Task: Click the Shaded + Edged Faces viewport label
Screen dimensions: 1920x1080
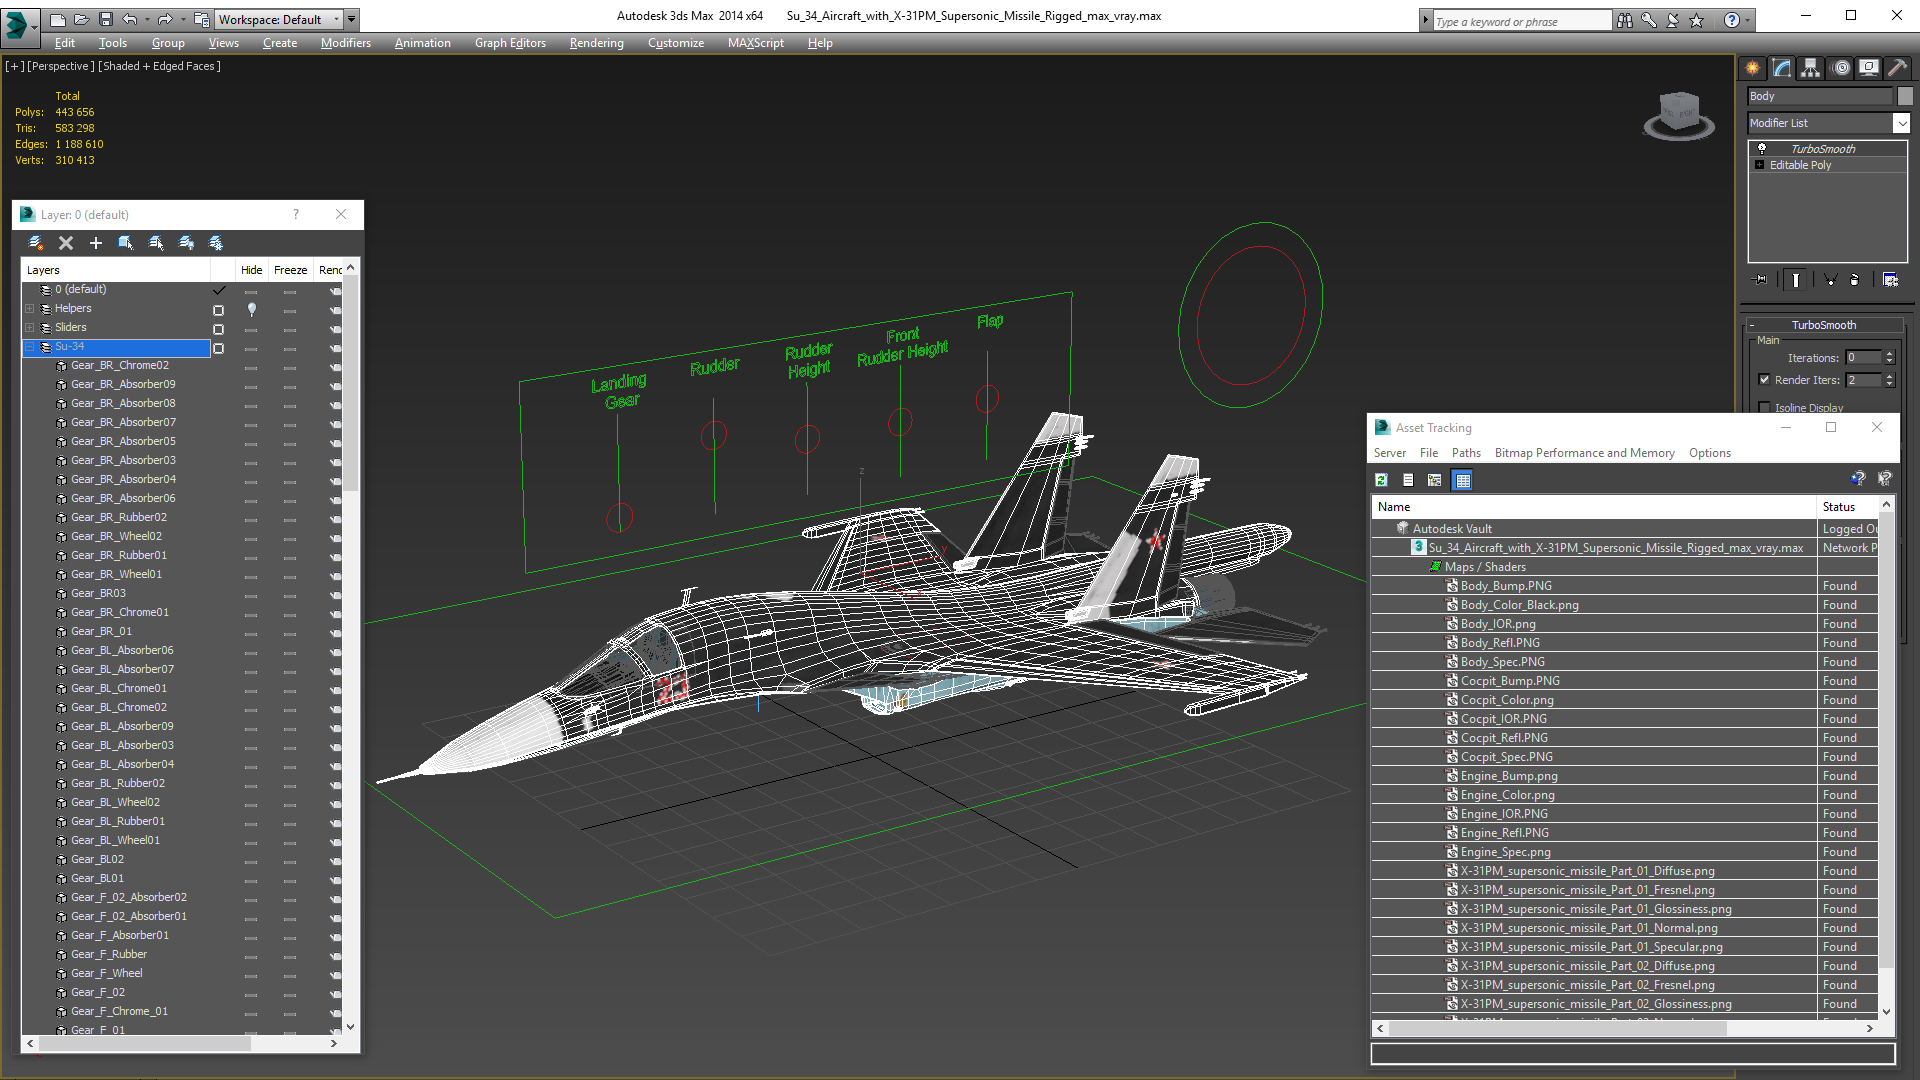Action: tap(159, 66)
